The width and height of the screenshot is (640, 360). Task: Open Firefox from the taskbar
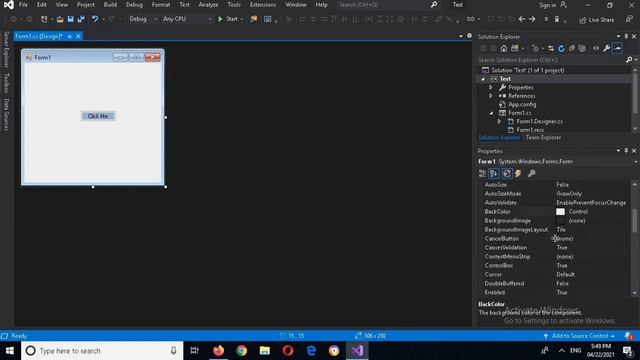(x=218, y=351)
